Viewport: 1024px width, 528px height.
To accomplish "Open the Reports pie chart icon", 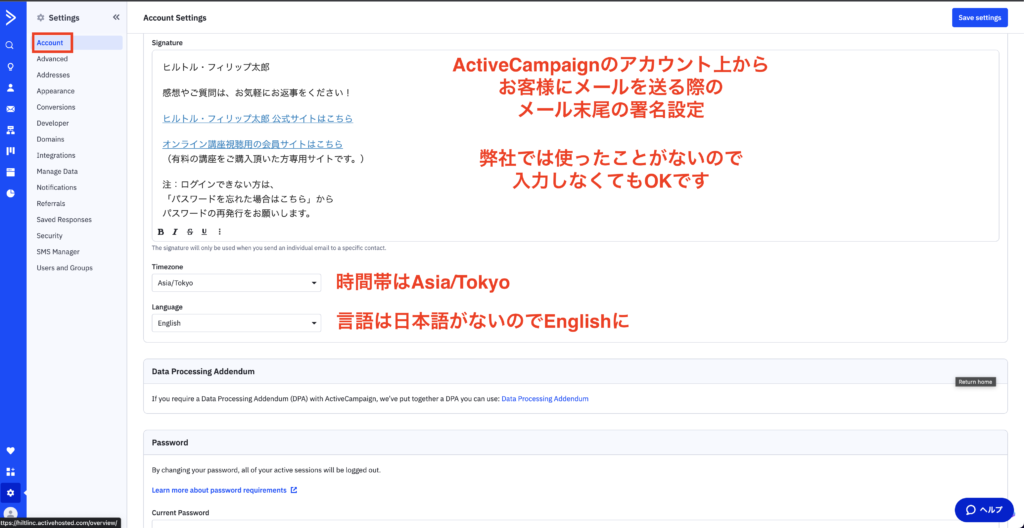I will [10, 193].
